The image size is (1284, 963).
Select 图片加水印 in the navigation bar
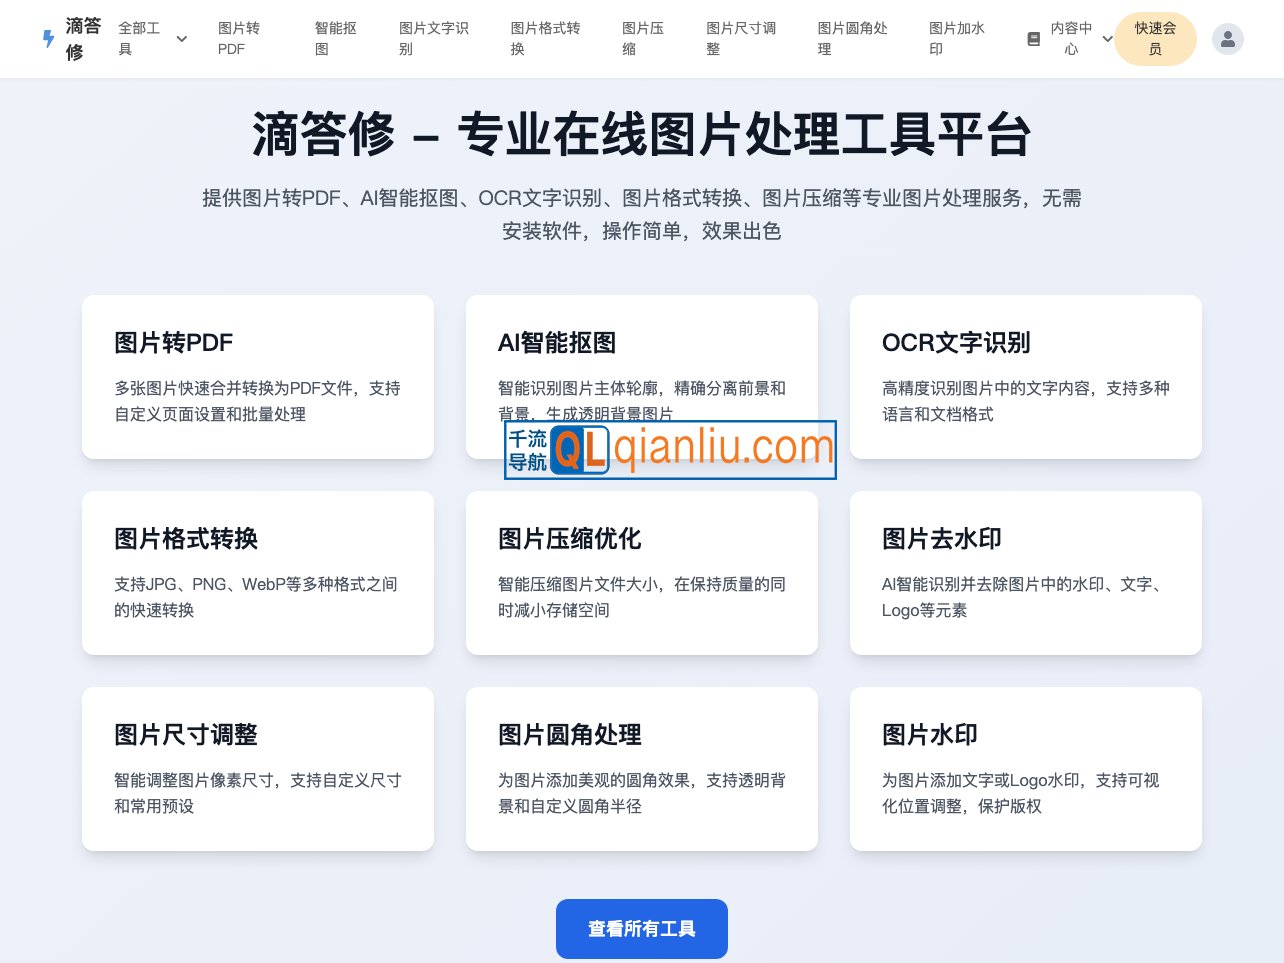pos(956,39)
